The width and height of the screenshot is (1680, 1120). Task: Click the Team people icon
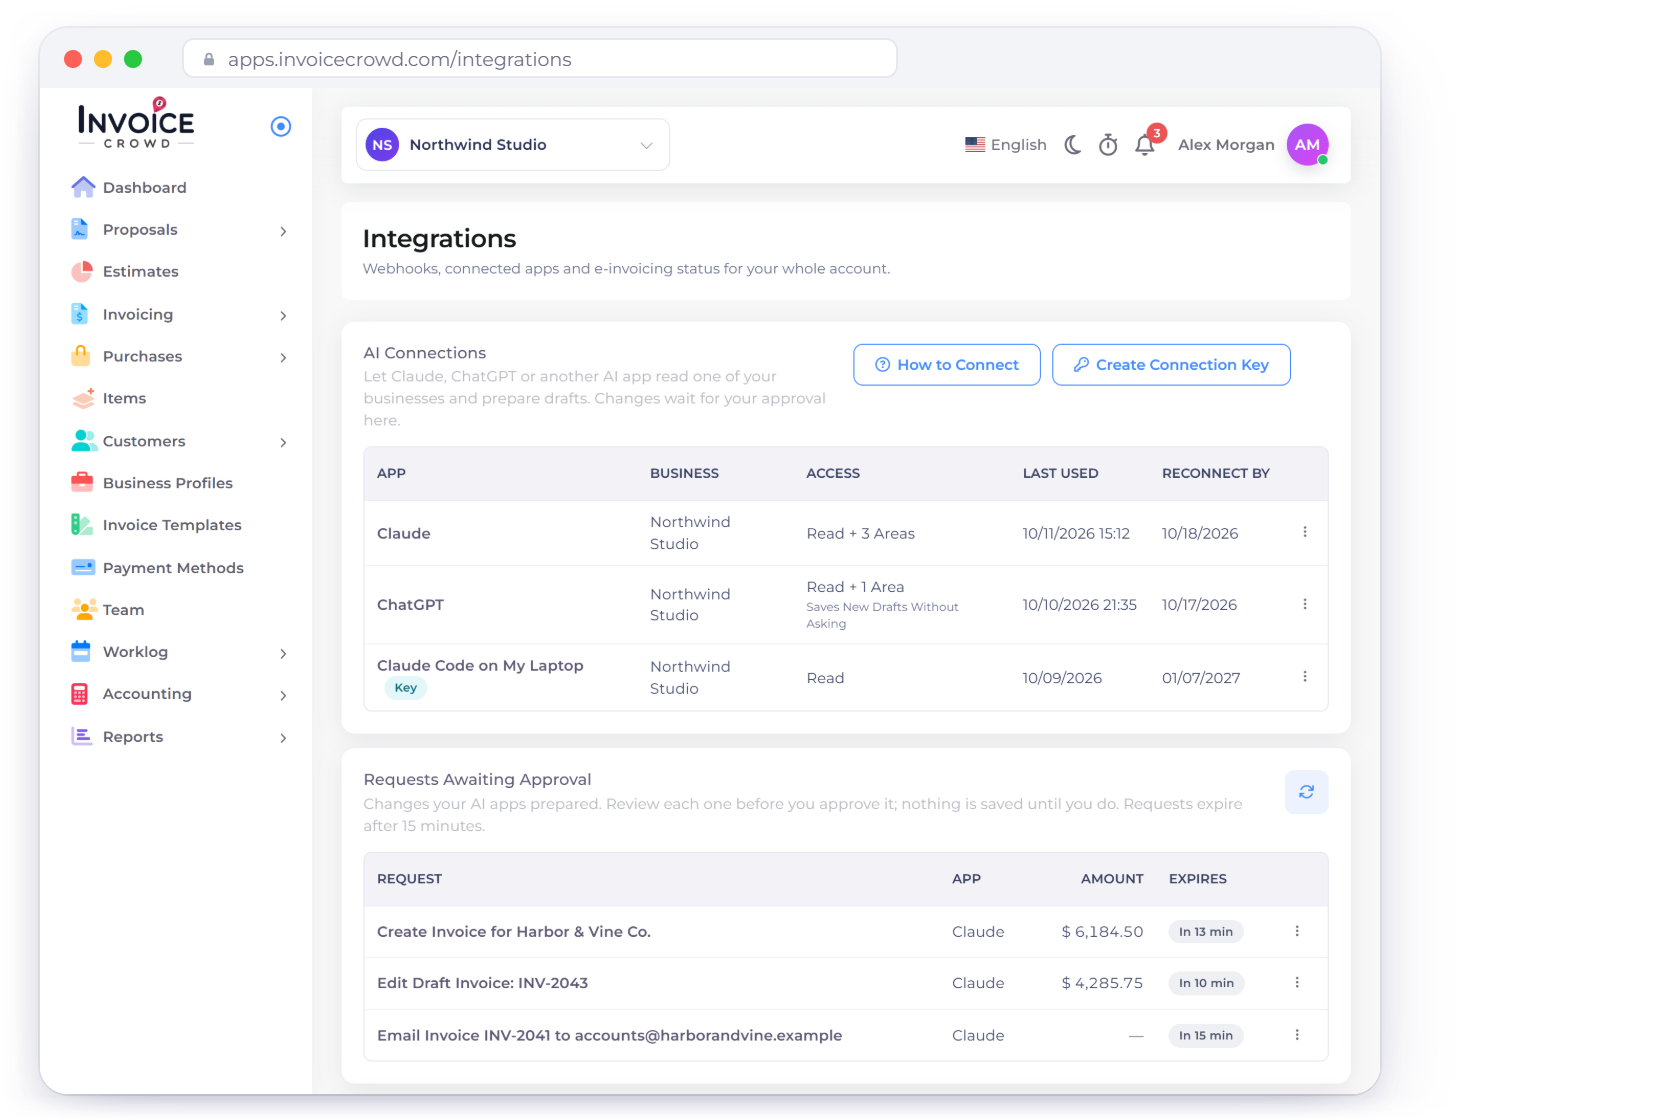point(84,609)
